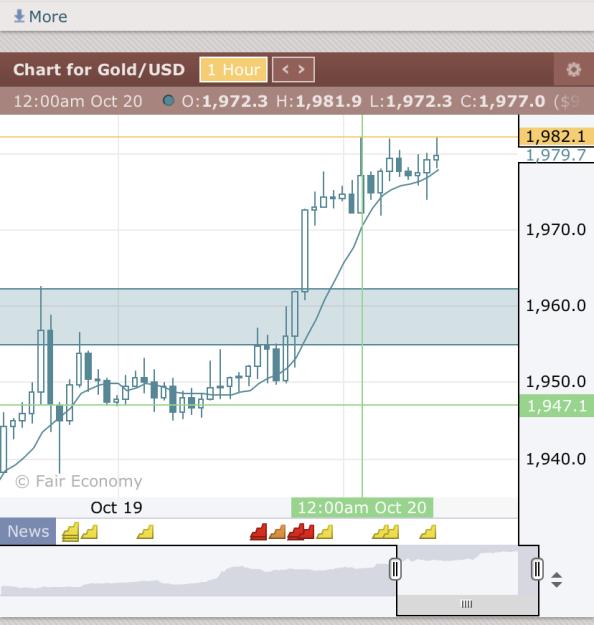594x625 pixels.
Task: Click the first yellow news folder icon
Action: click(71, 532)
